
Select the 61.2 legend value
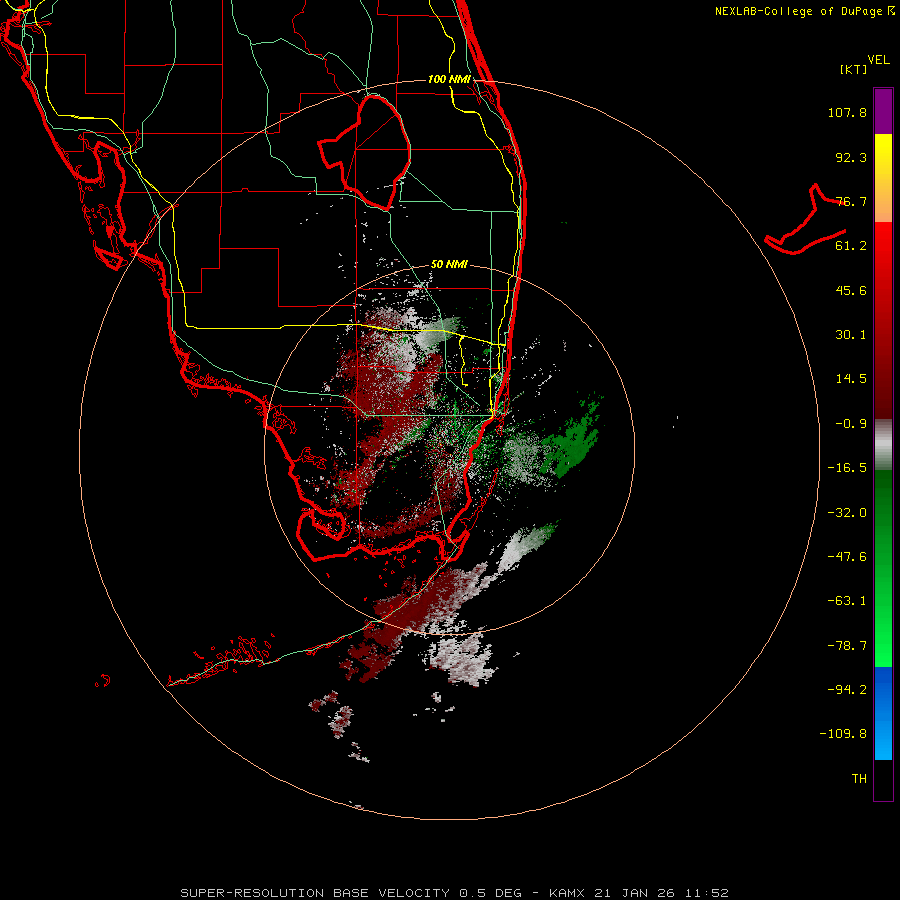851,246
